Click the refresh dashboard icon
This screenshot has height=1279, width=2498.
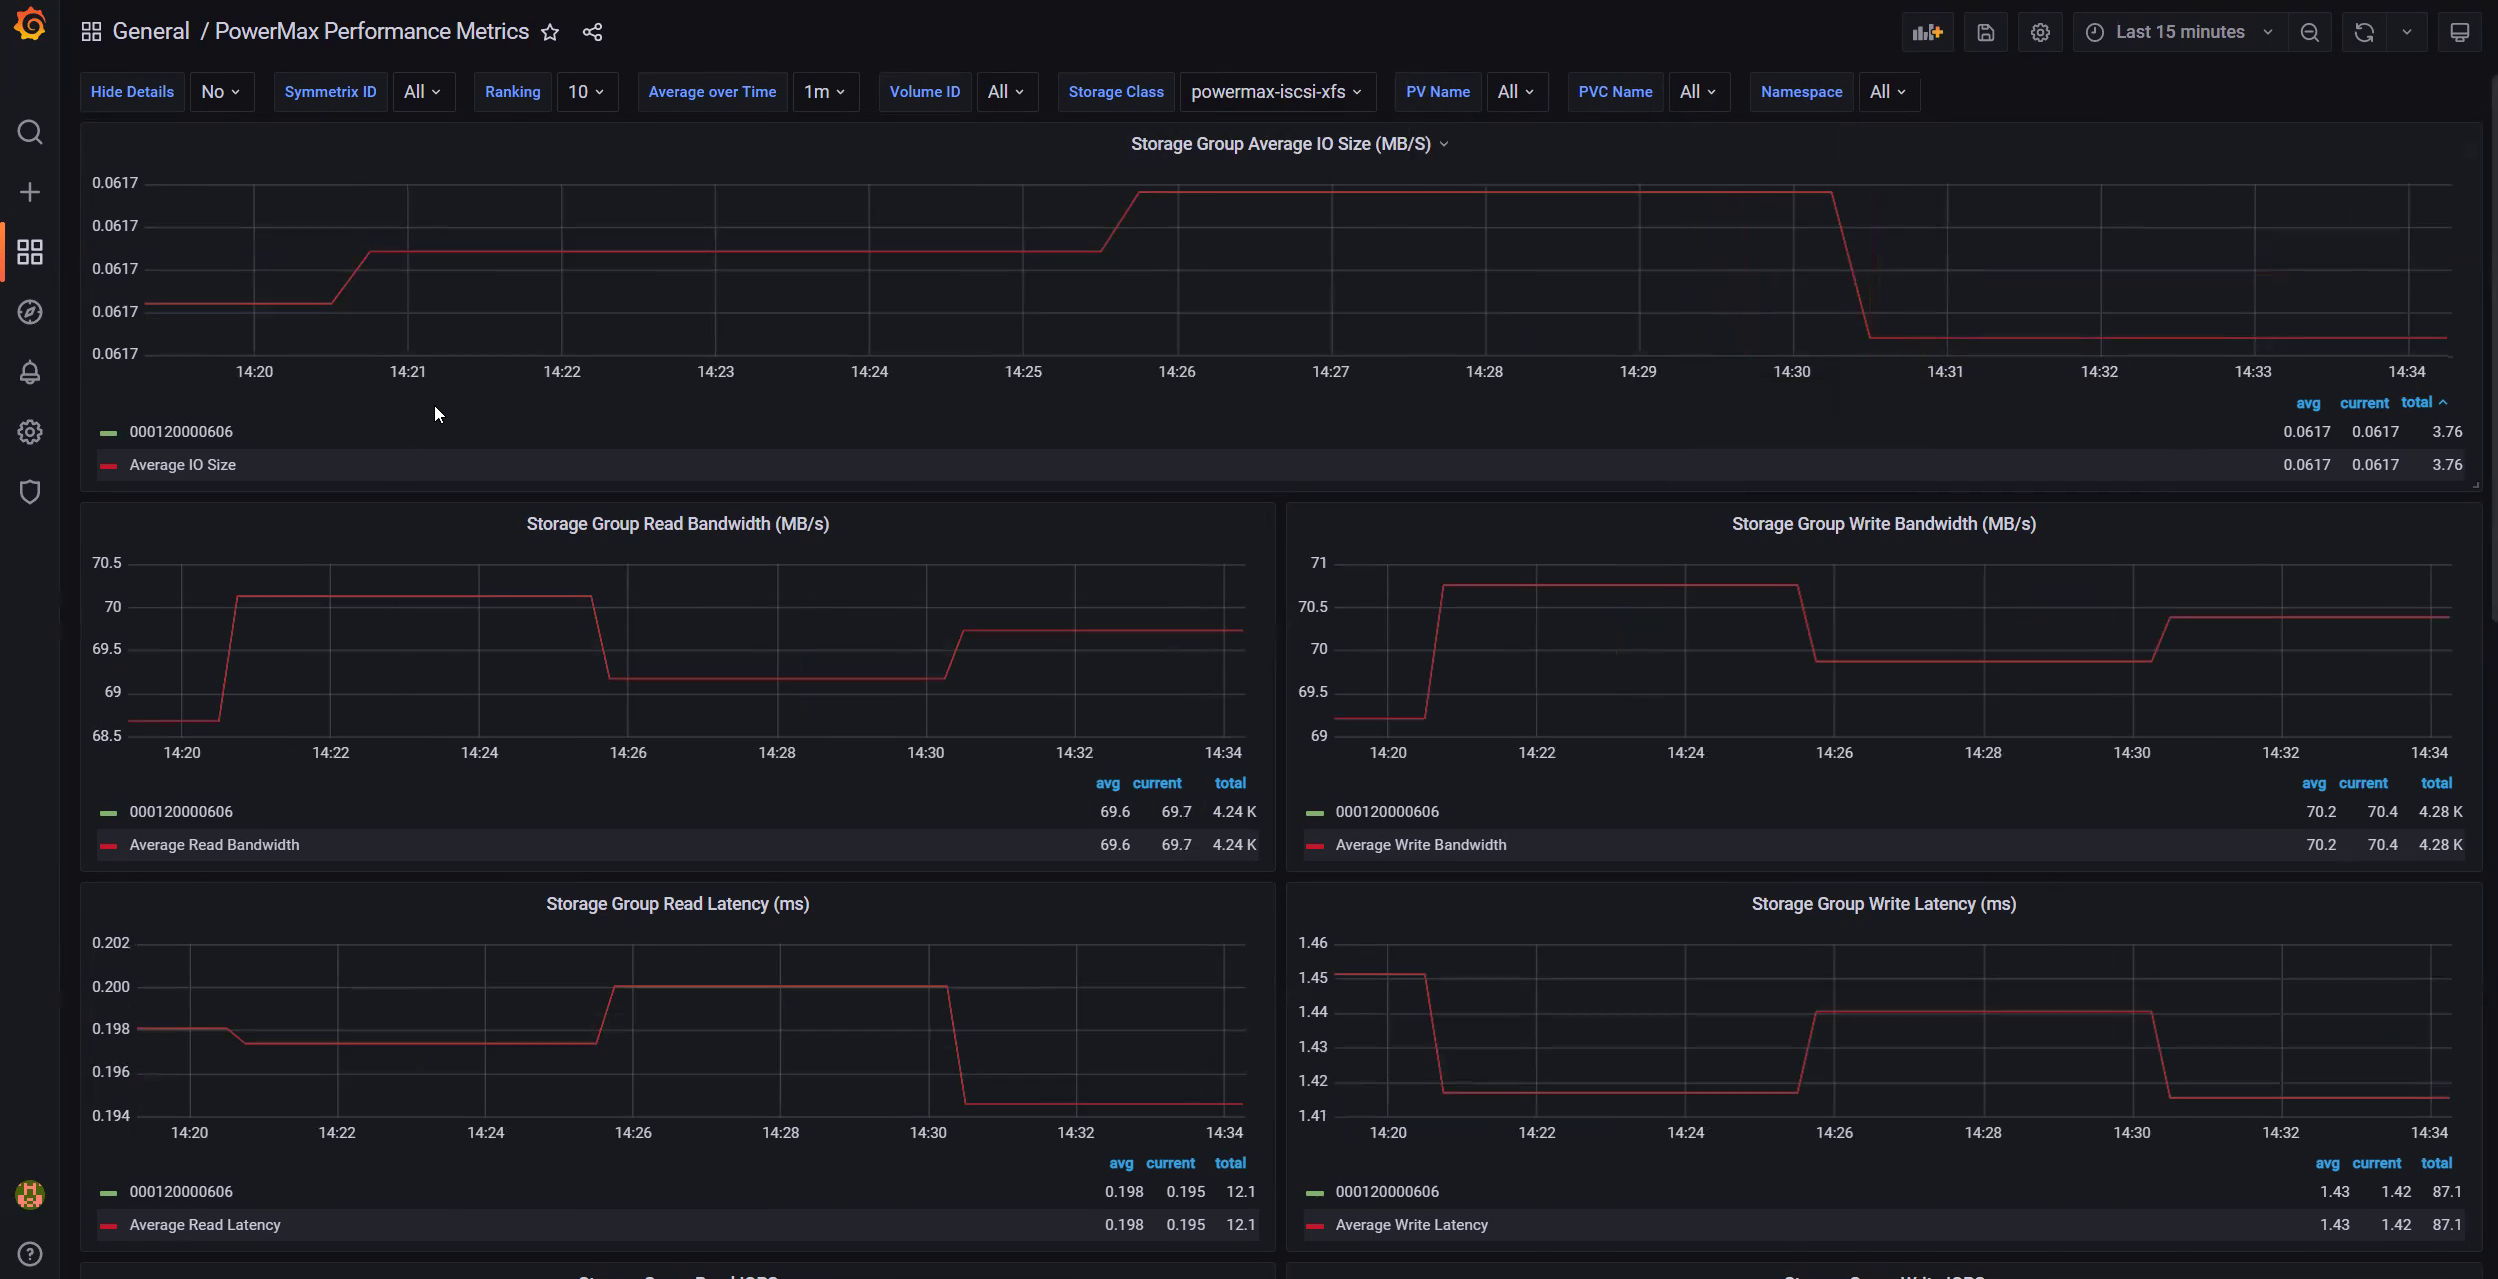[x=2364, y=32]
